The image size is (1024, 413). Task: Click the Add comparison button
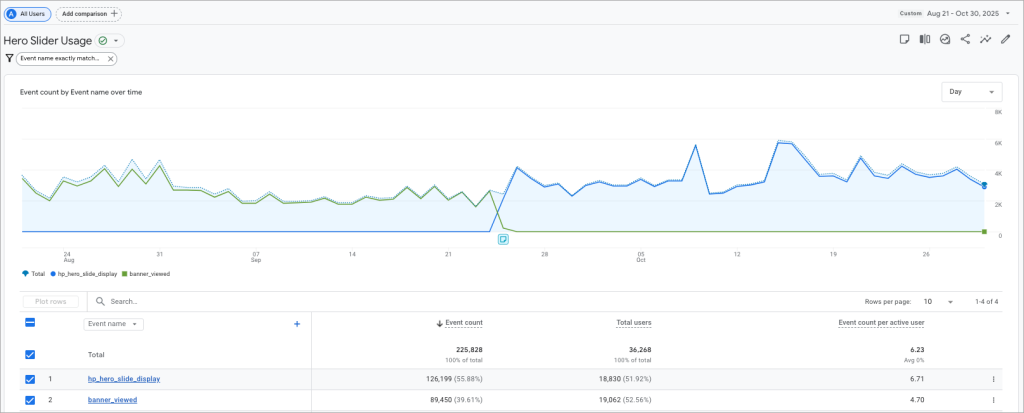pos(88,13)
